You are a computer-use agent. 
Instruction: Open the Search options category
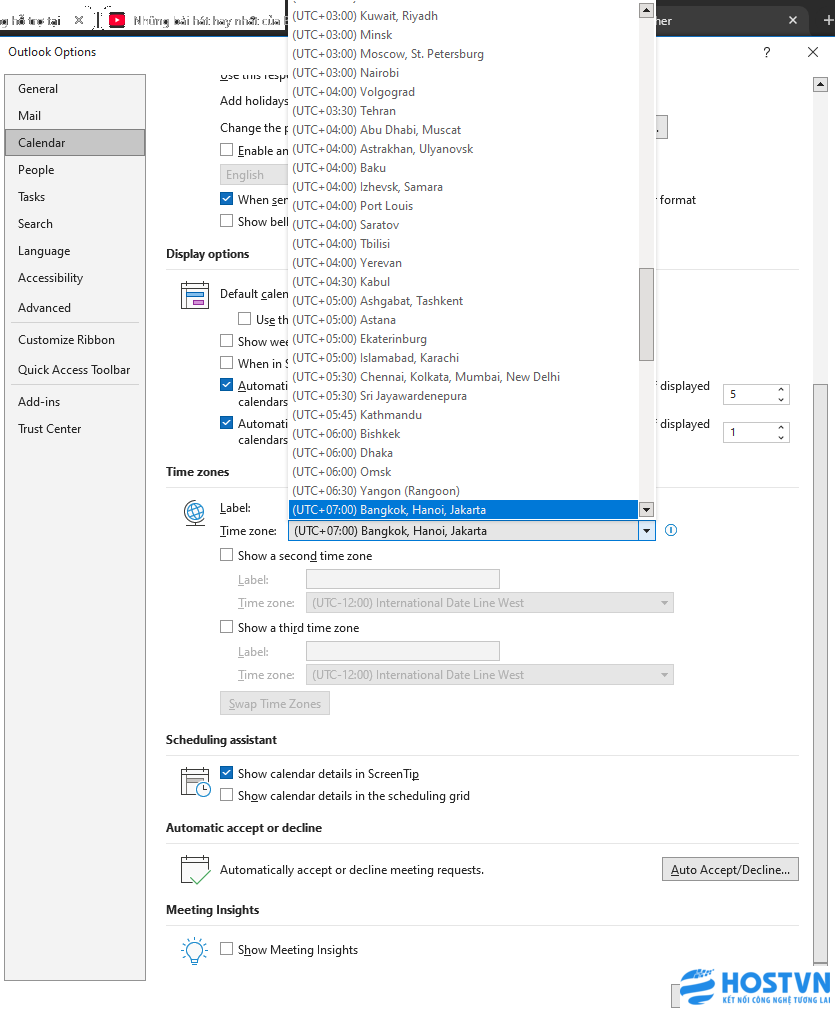click(x=75, y=224)
